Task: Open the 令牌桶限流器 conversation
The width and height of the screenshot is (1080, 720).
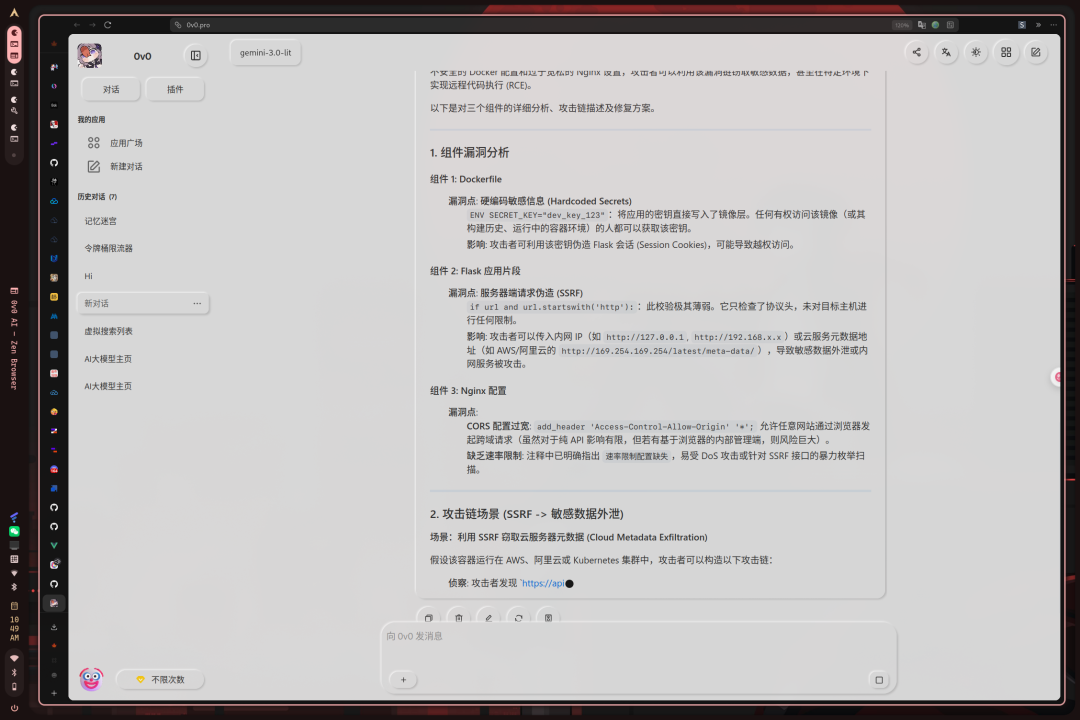Action: click(143, 248)
